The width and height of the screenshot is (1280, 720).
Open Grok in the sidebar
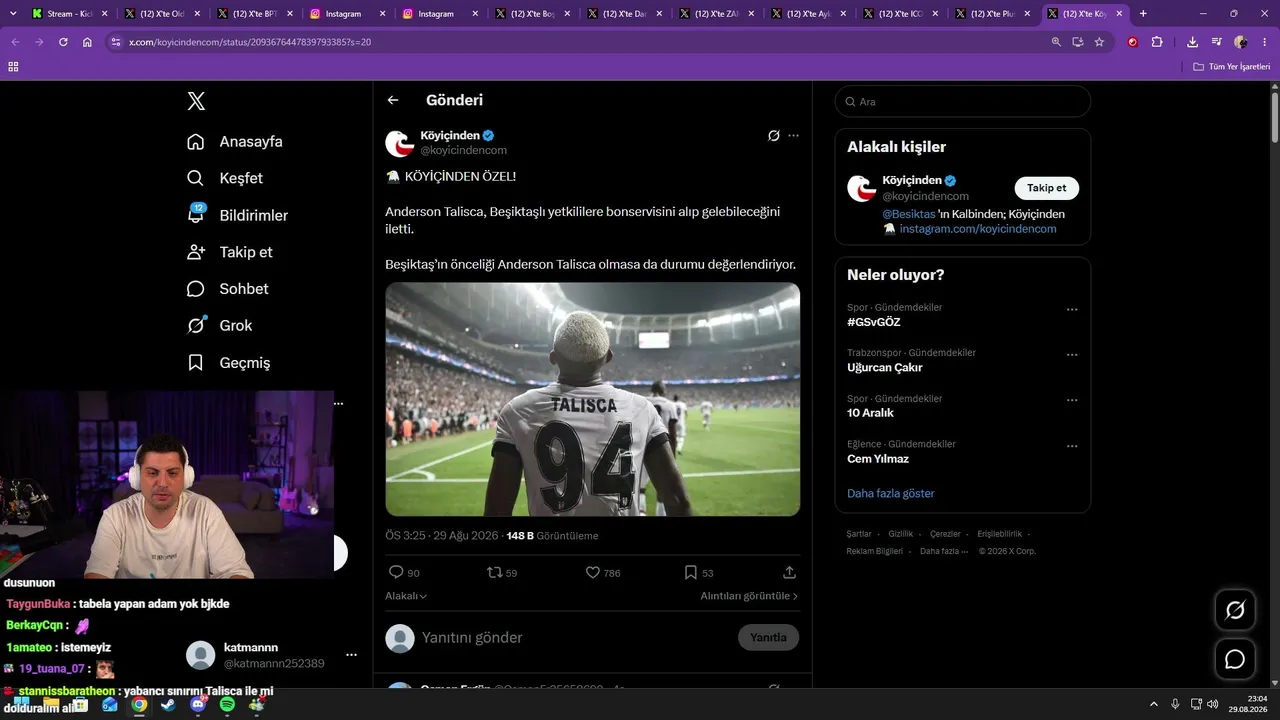[219, 326]
